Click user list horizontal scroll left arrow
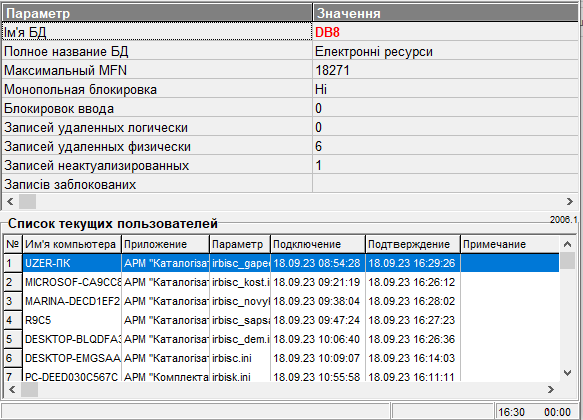Viewport: 583px width, 420px height. coord(12,390)
